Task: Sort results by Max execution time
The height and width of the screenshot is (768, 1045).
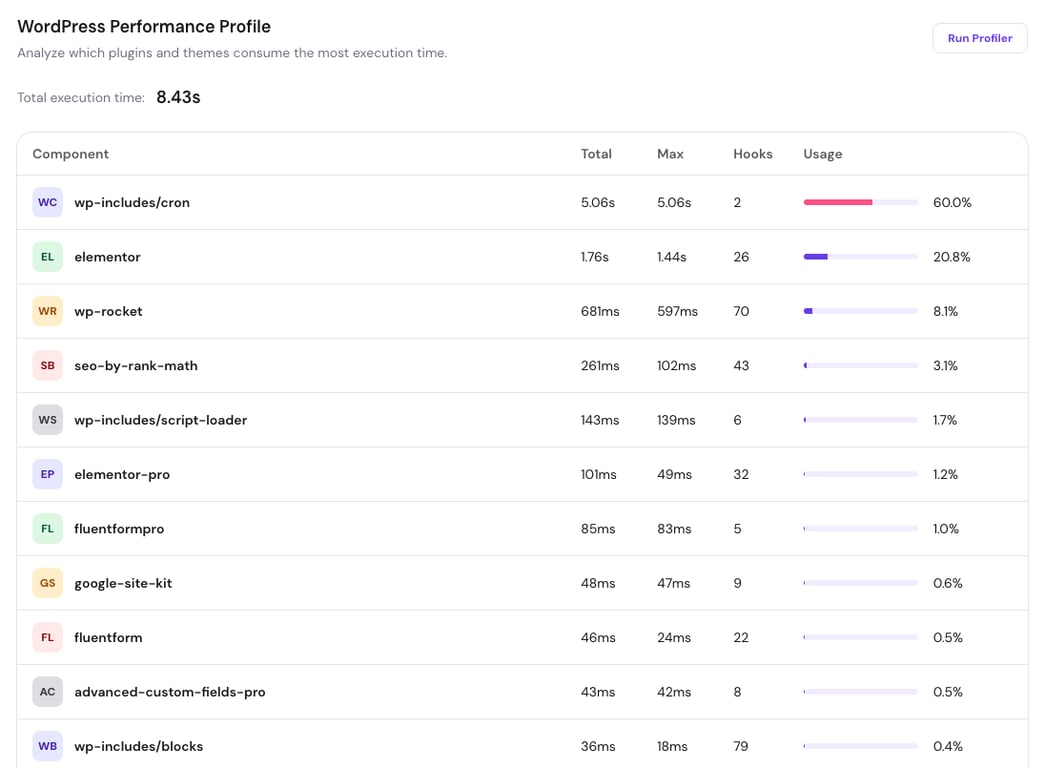Action: pos(670,154)
